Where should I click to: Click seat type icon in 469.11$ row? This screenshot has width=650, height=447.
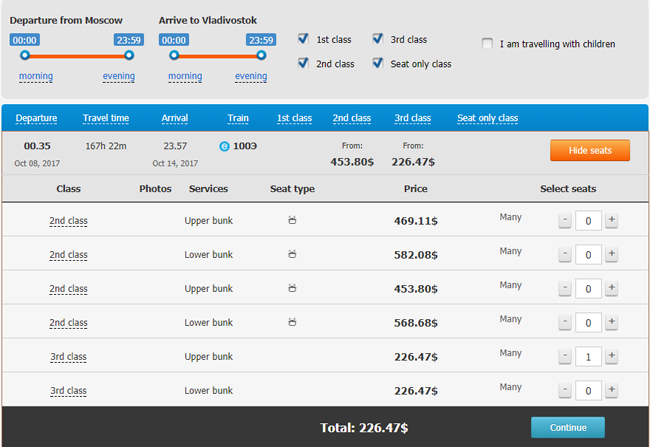point(292,221)
